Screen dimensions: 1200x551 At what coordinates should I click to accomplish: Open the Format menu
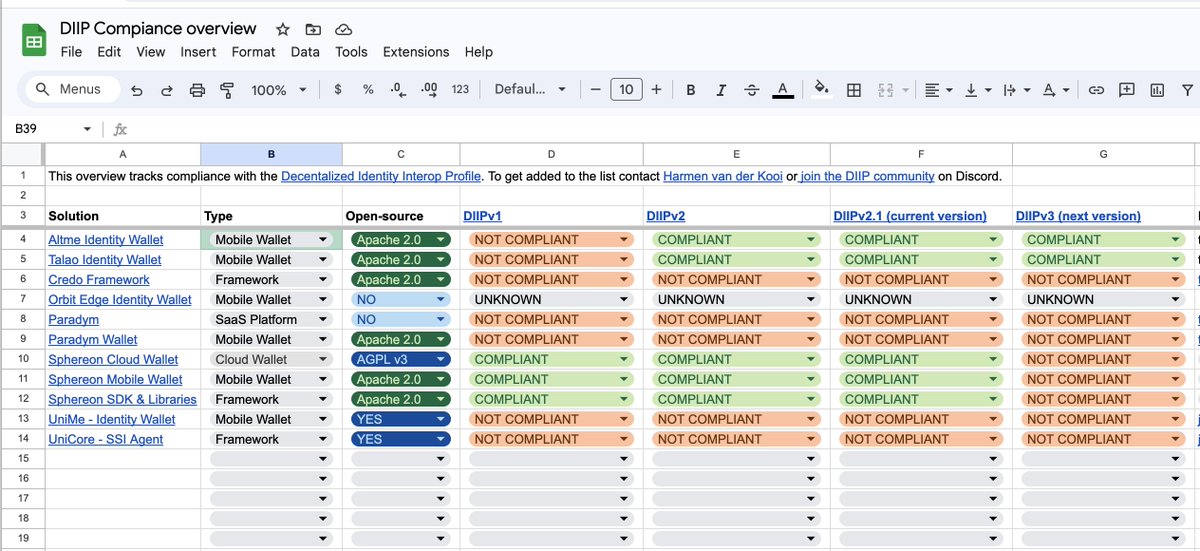253,52
